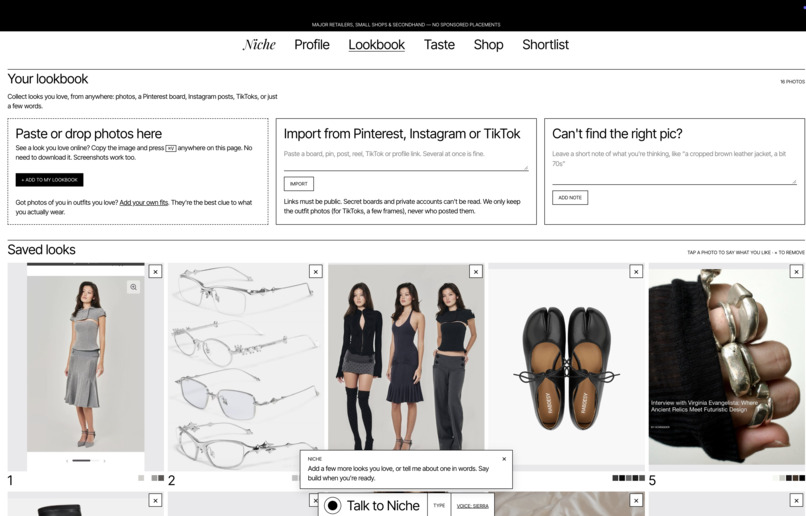The image size is (806, 516).
Task: Follow the 'Add your own fits' link
Action: tap(143, 202)
